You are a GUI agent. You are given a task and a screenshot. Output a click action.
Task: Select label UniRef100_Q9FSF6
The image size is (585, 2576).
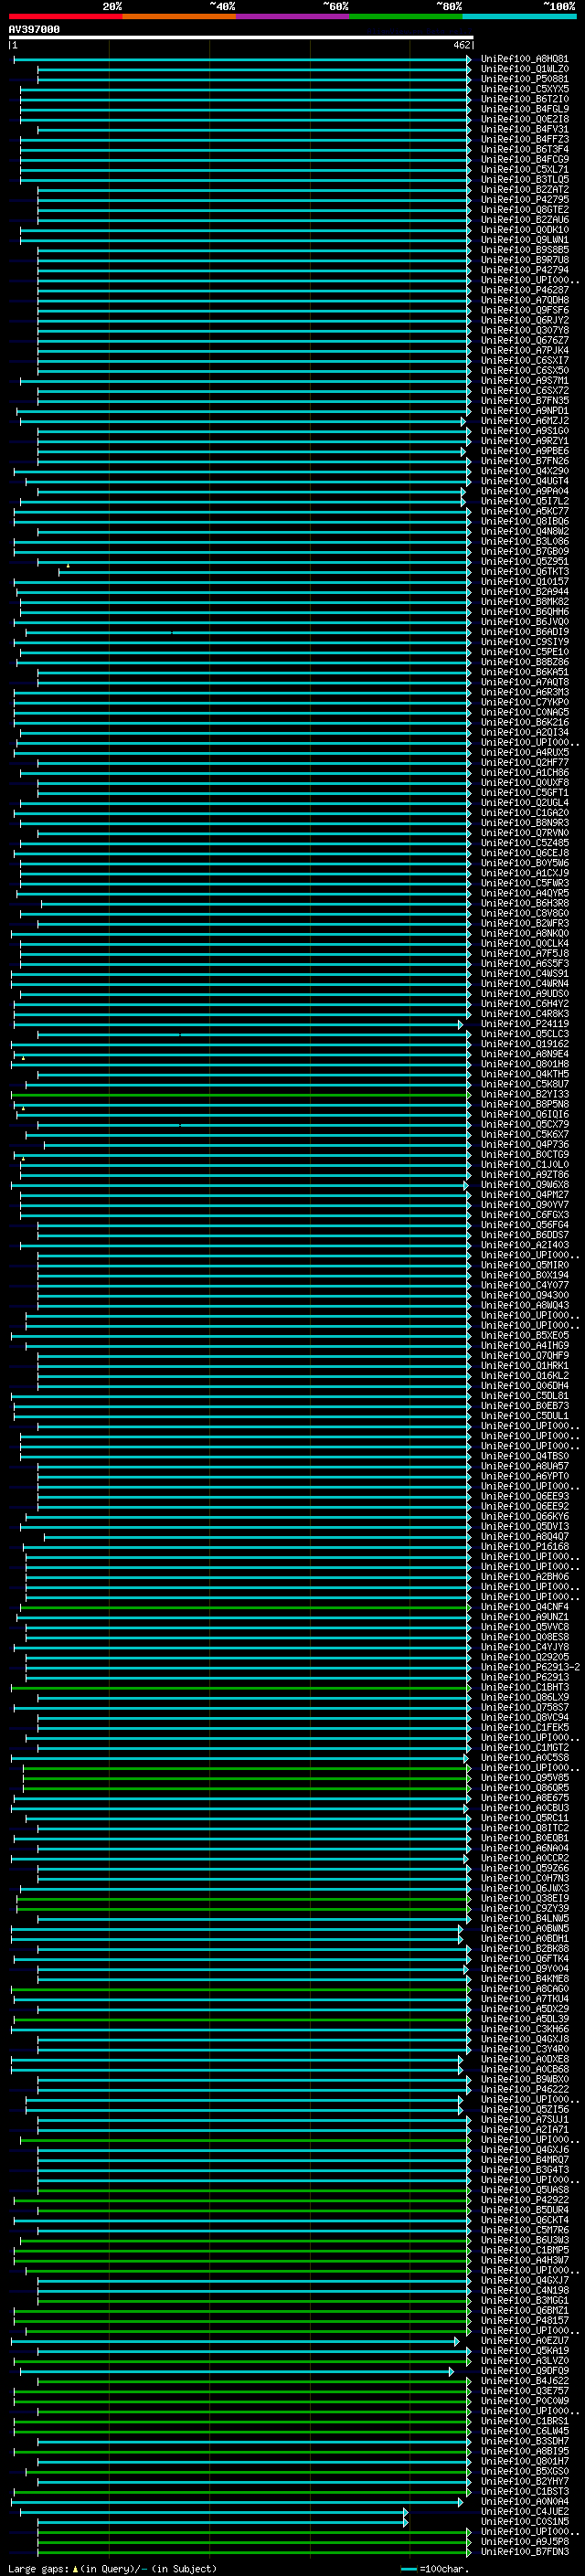click(525, 310)
